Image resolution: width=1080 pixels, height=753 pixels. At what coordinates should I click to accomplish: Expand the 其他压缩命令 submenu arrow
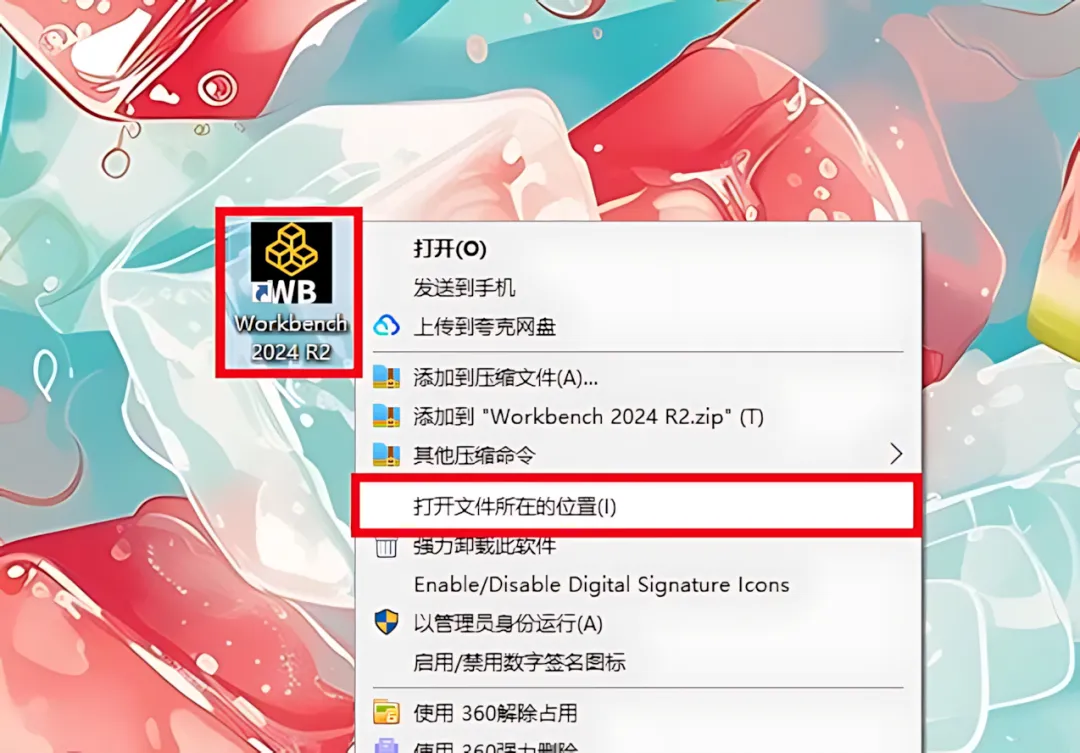coord(895,454)
